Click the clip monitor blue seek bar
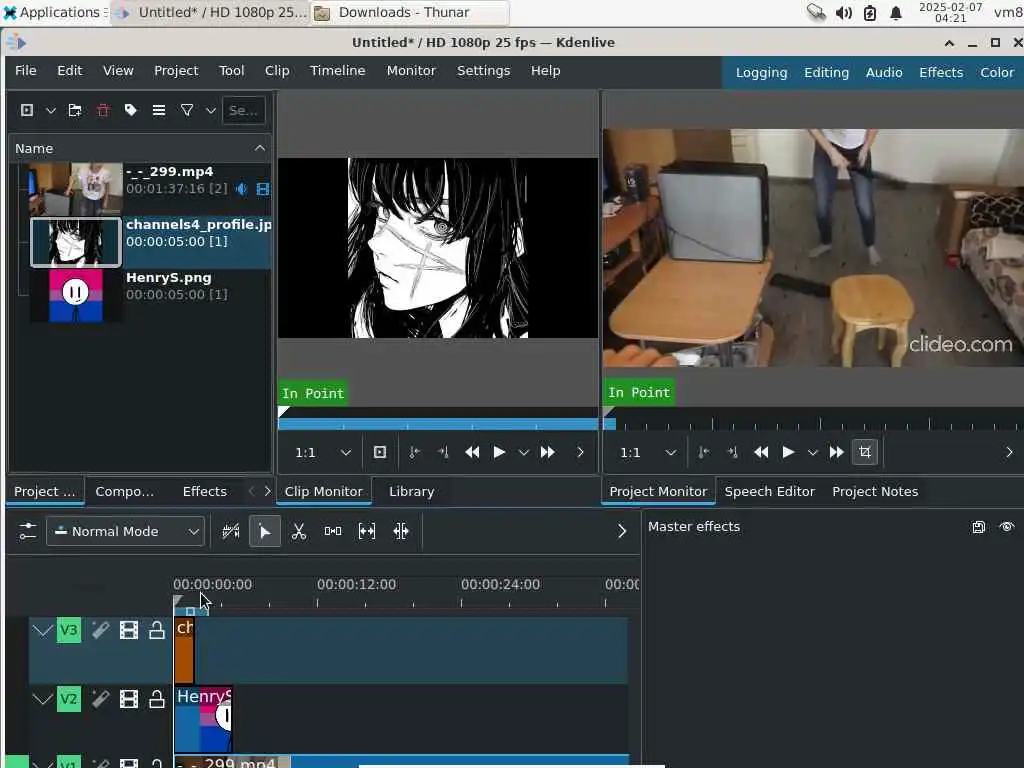Screen dimensions: 1024x768 point(438,424)
